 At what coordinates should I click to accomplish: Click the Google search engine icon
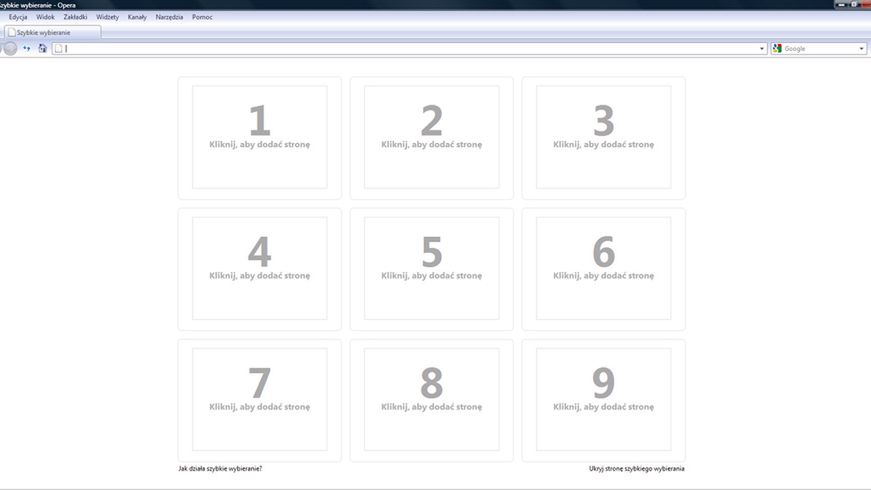777,49
